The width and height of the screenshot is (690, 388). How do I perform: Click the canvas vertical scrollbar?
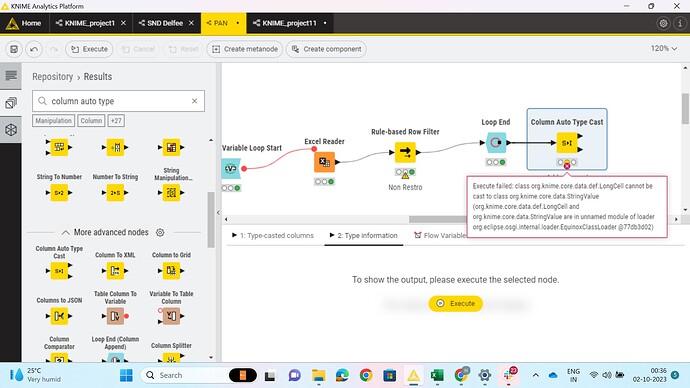(x=685, y=108)
